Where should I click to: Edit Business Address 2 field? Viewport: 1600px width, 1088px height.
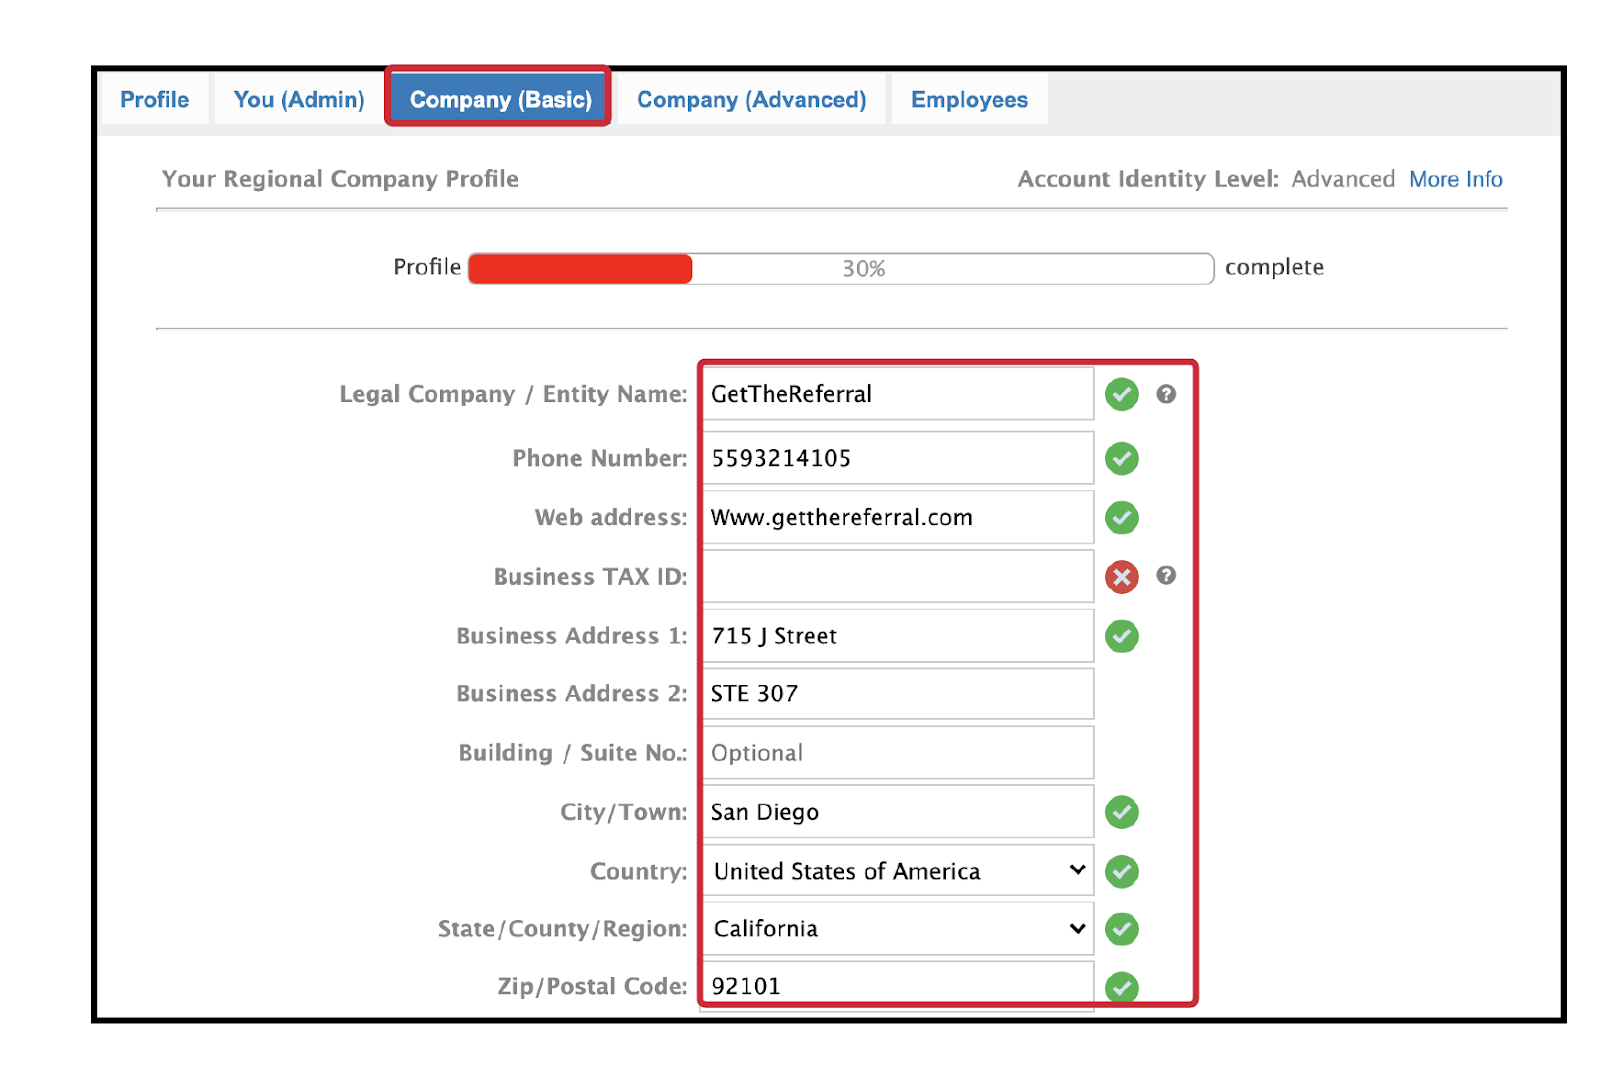898,693
